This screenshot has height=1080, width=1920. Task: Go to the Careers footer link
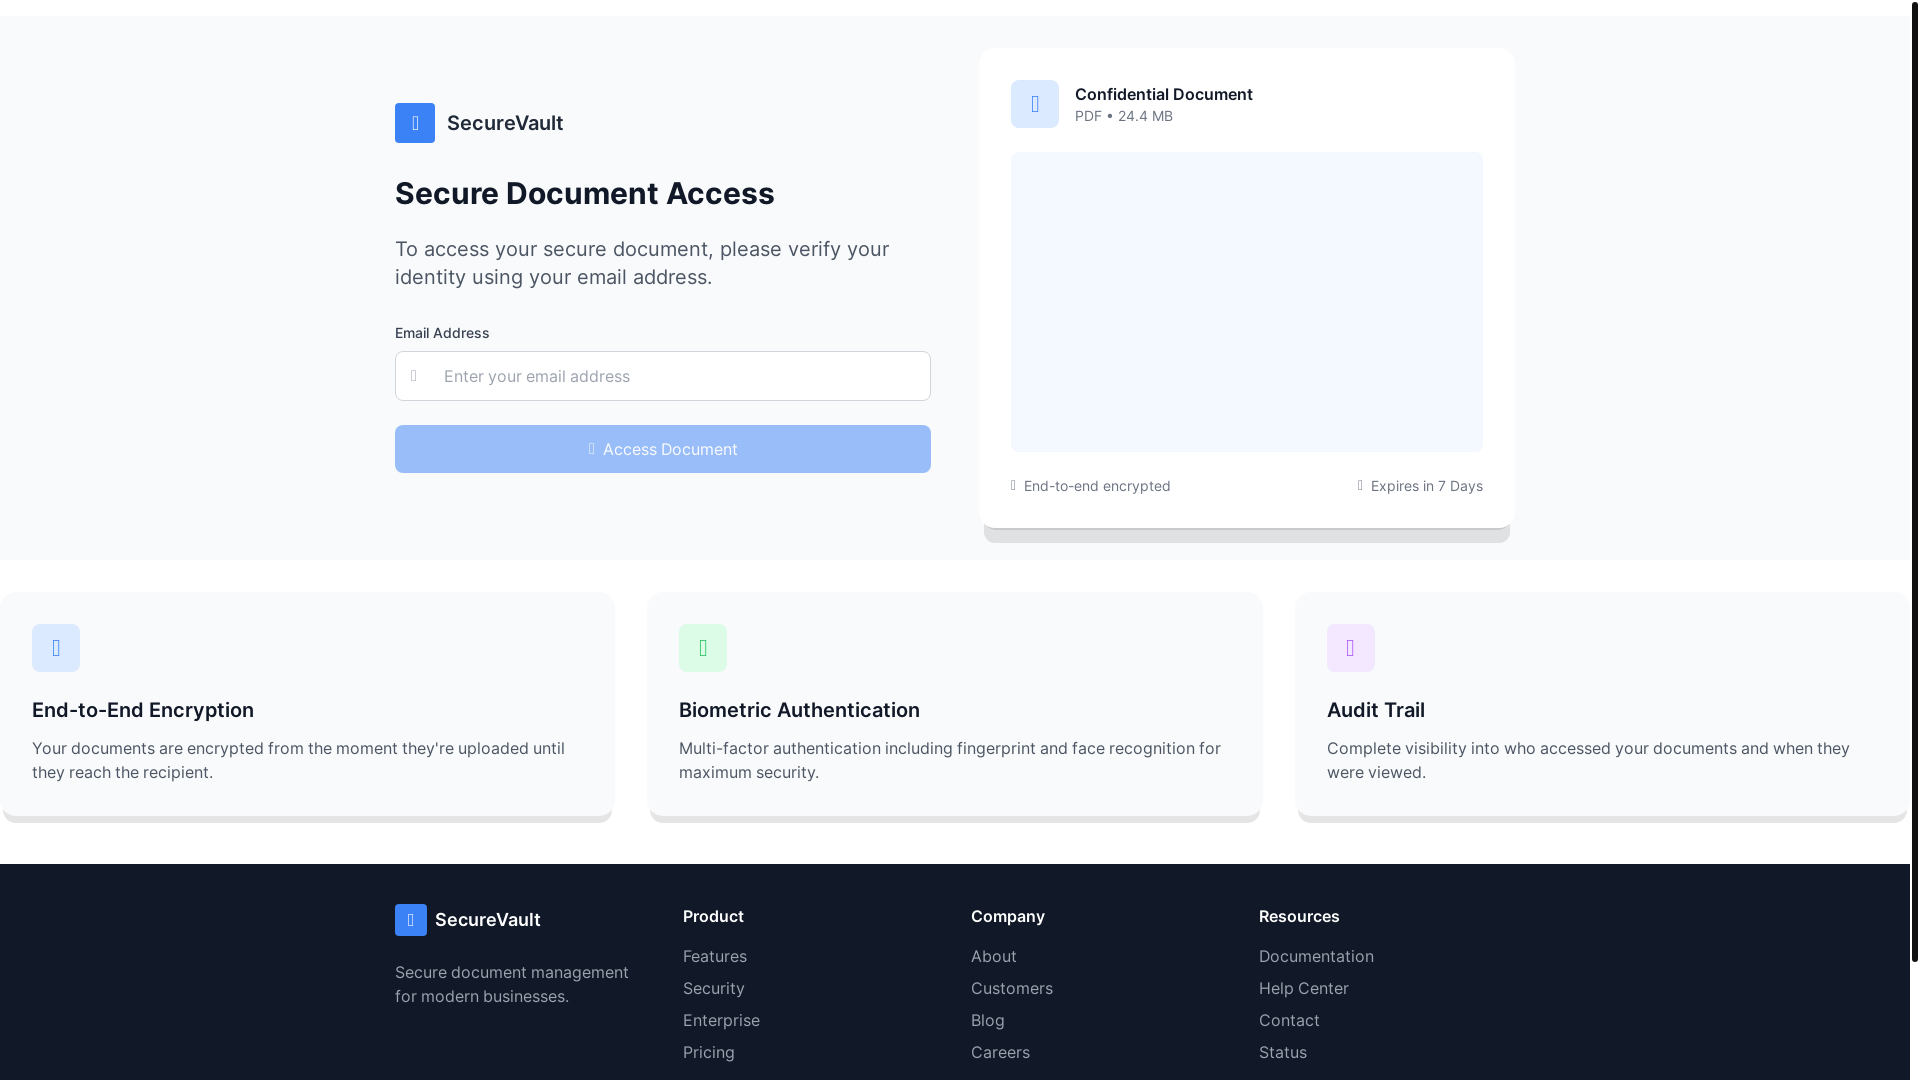click(1000, 1052)
